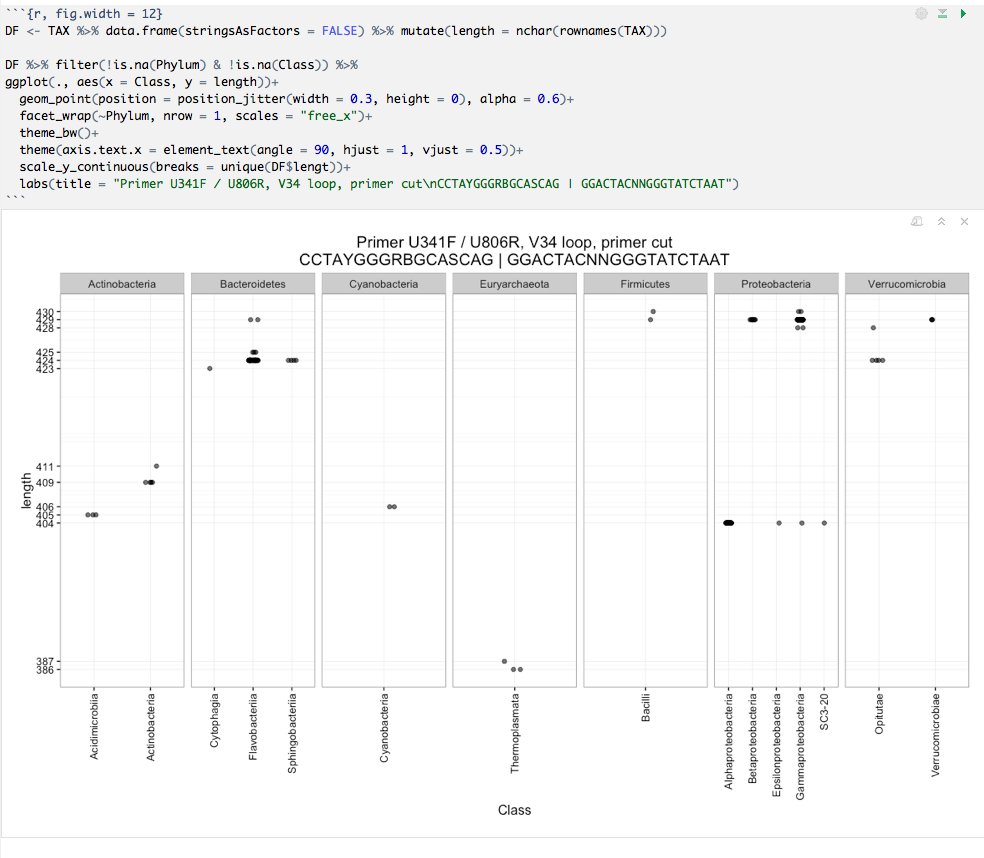Run all chunks above this chunk
This screenshot has width=984, height=858.
pos(943,13)
